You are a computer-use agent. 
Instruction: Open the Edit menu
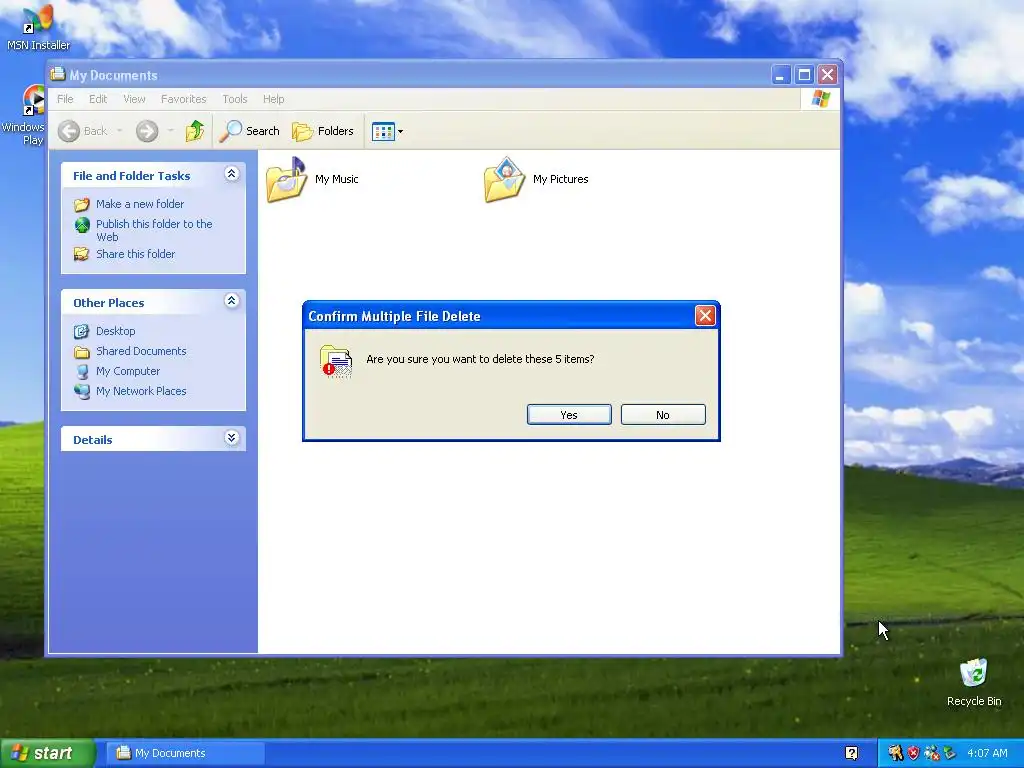click(x=98, y=99)
